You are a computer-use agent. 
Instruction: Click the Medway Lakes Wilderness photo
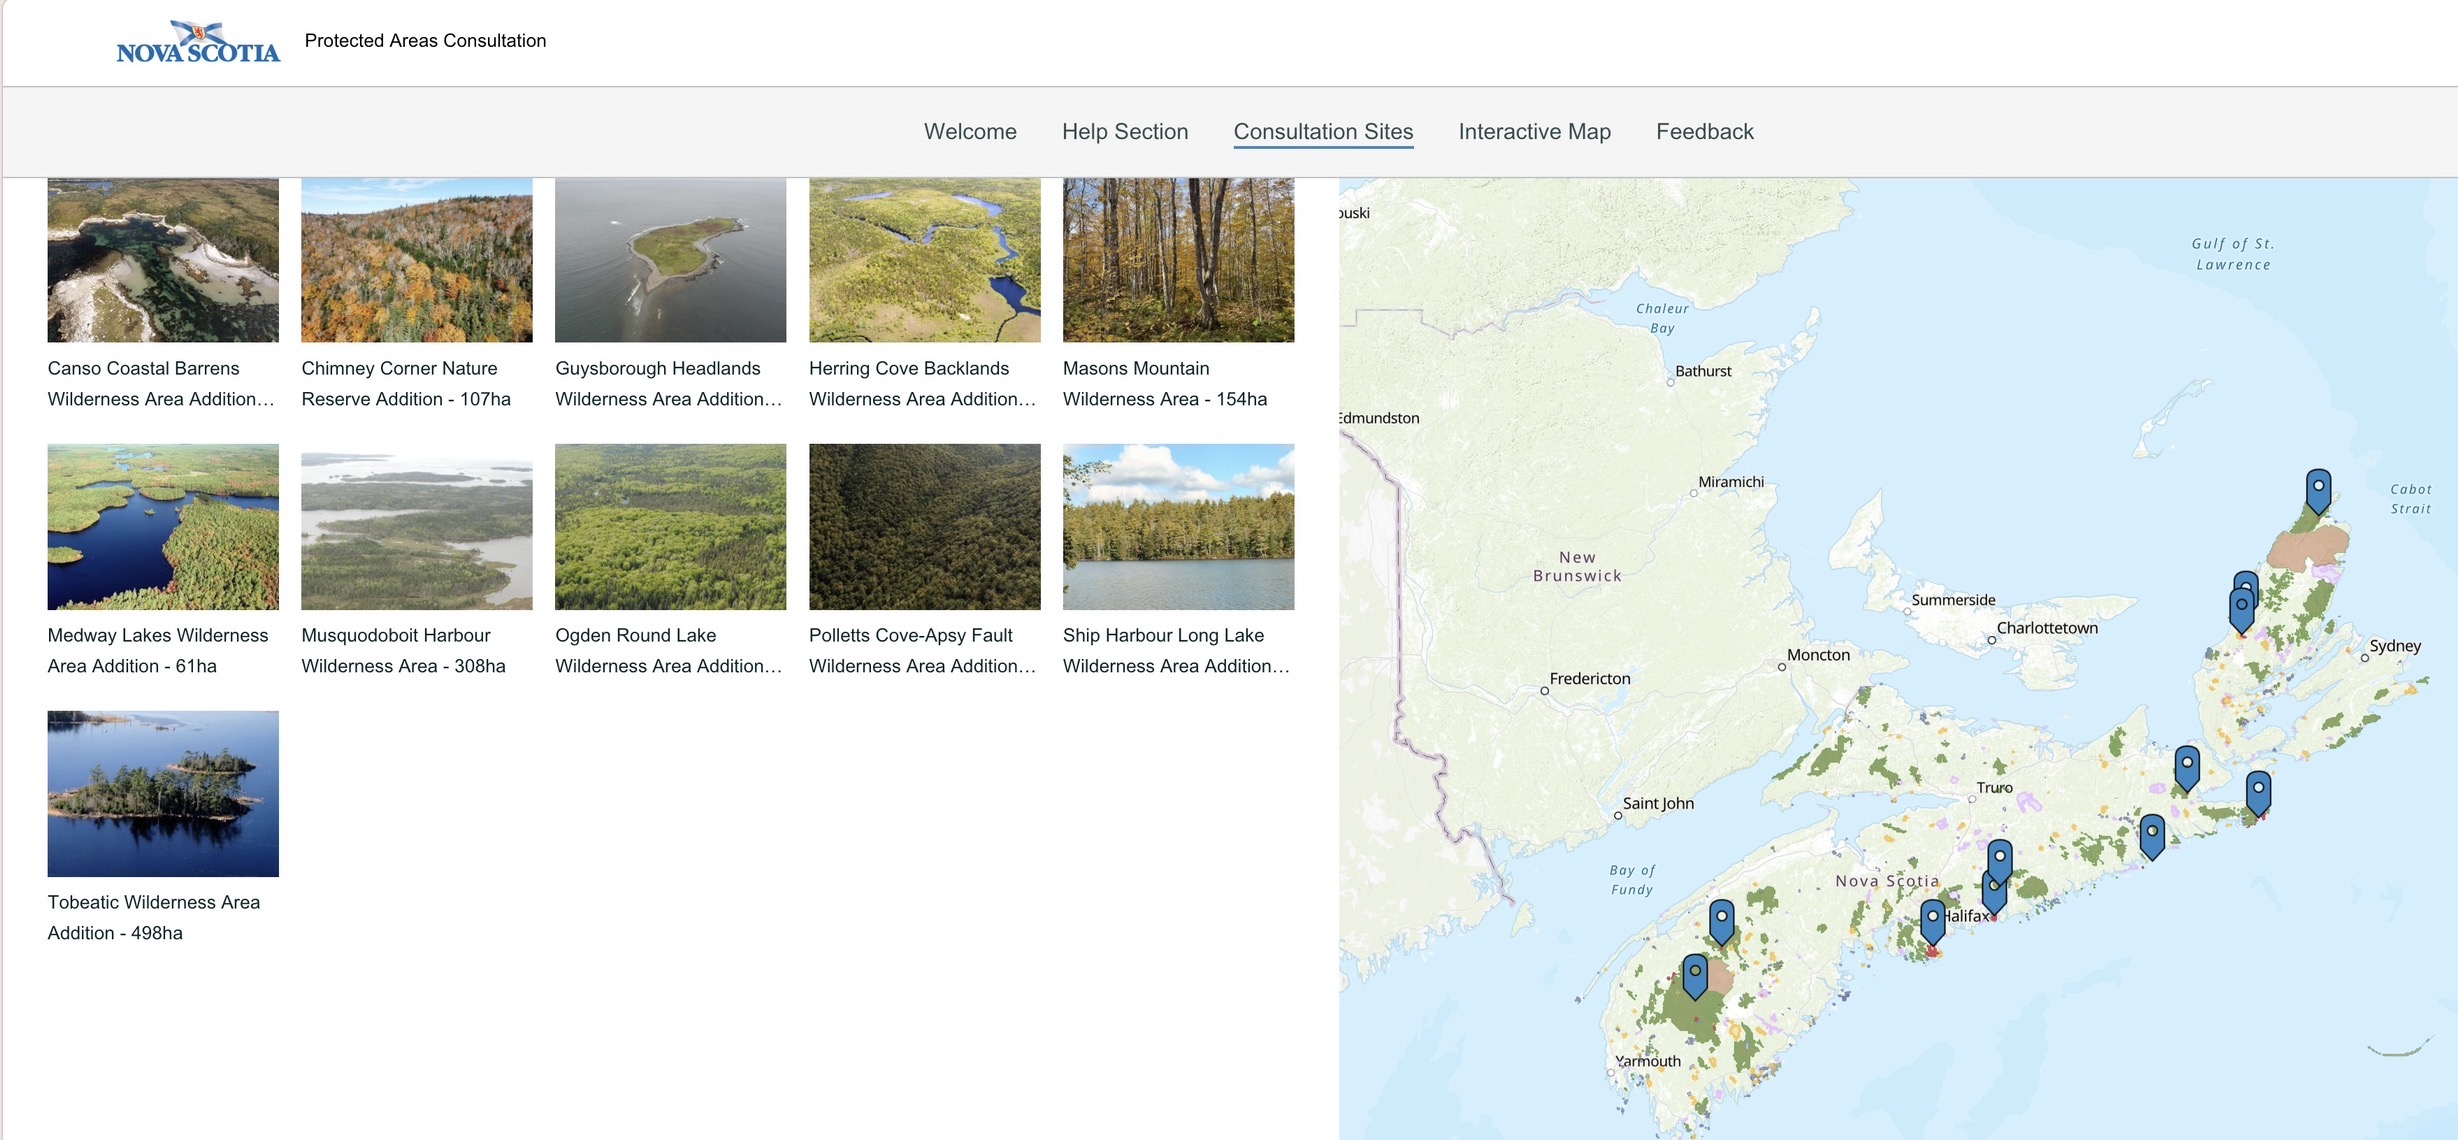[x=163, y=527]
